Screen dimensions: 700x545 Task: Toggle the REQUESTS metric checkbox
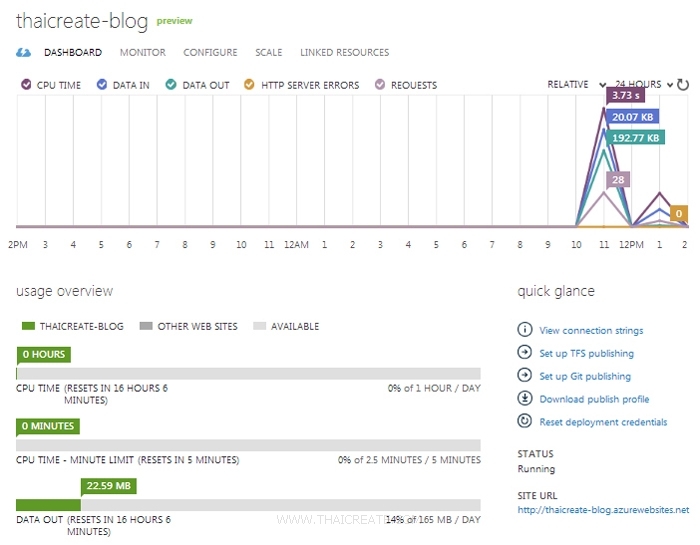click(380, 84)
